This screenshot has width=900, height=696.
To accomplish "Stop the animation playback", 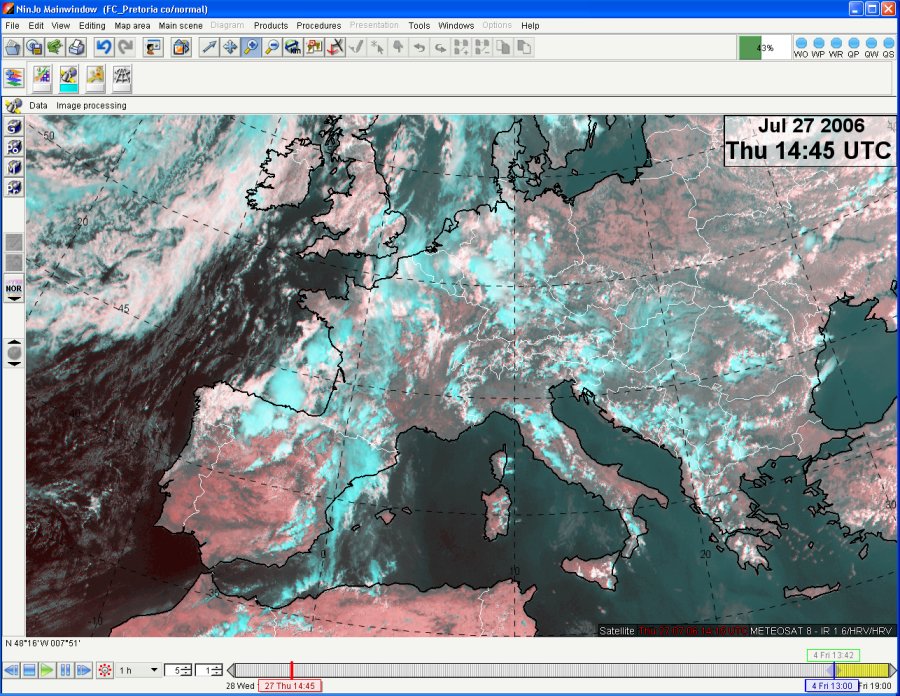I will [29, 670].
